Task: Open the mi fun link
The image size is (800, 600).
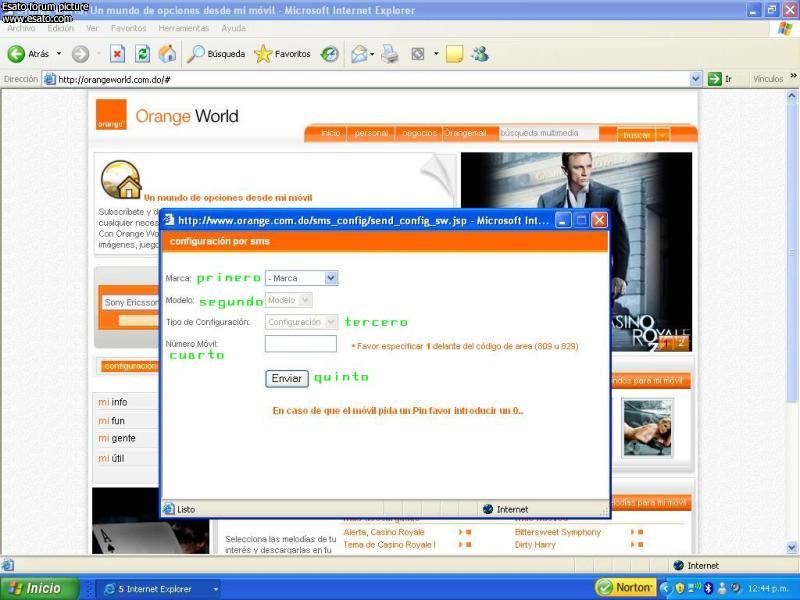Action: (111, 421)
